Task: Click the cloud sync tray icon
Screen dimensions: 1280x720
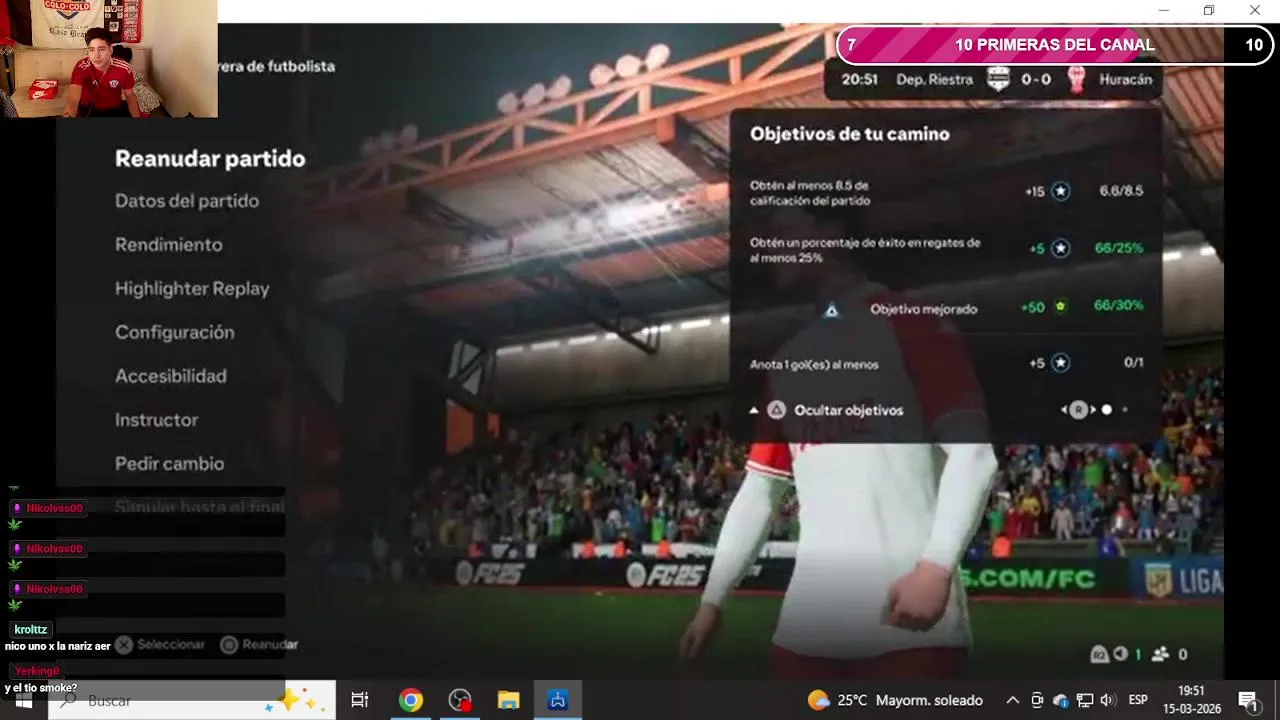Action: coord(1061,700)
